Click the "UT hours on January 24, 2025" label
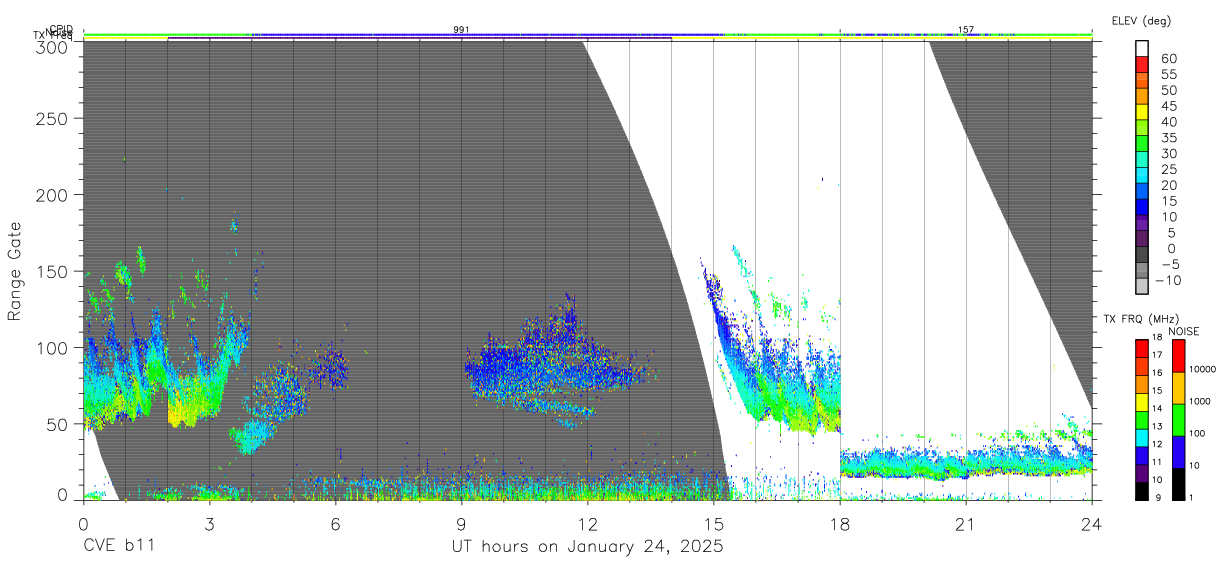Image resolution: width=1228 pixels, height=567 pixels. (x=587, y=547)
